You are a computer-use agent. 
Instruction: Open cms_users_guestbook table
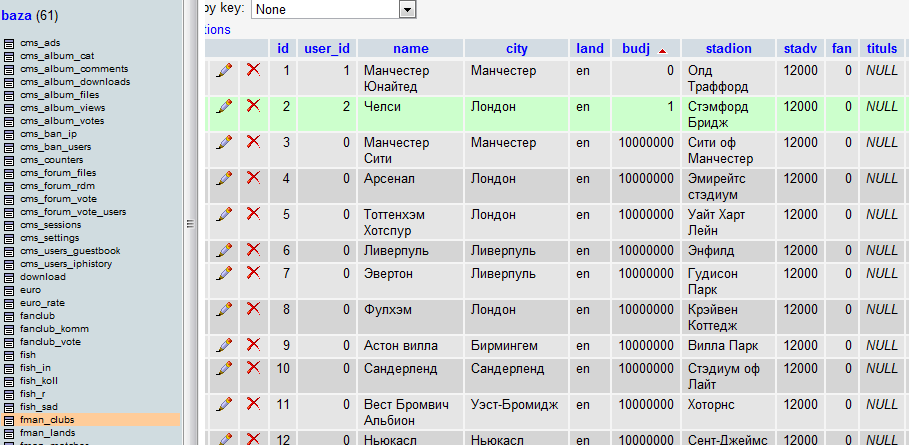click(70, 251)
